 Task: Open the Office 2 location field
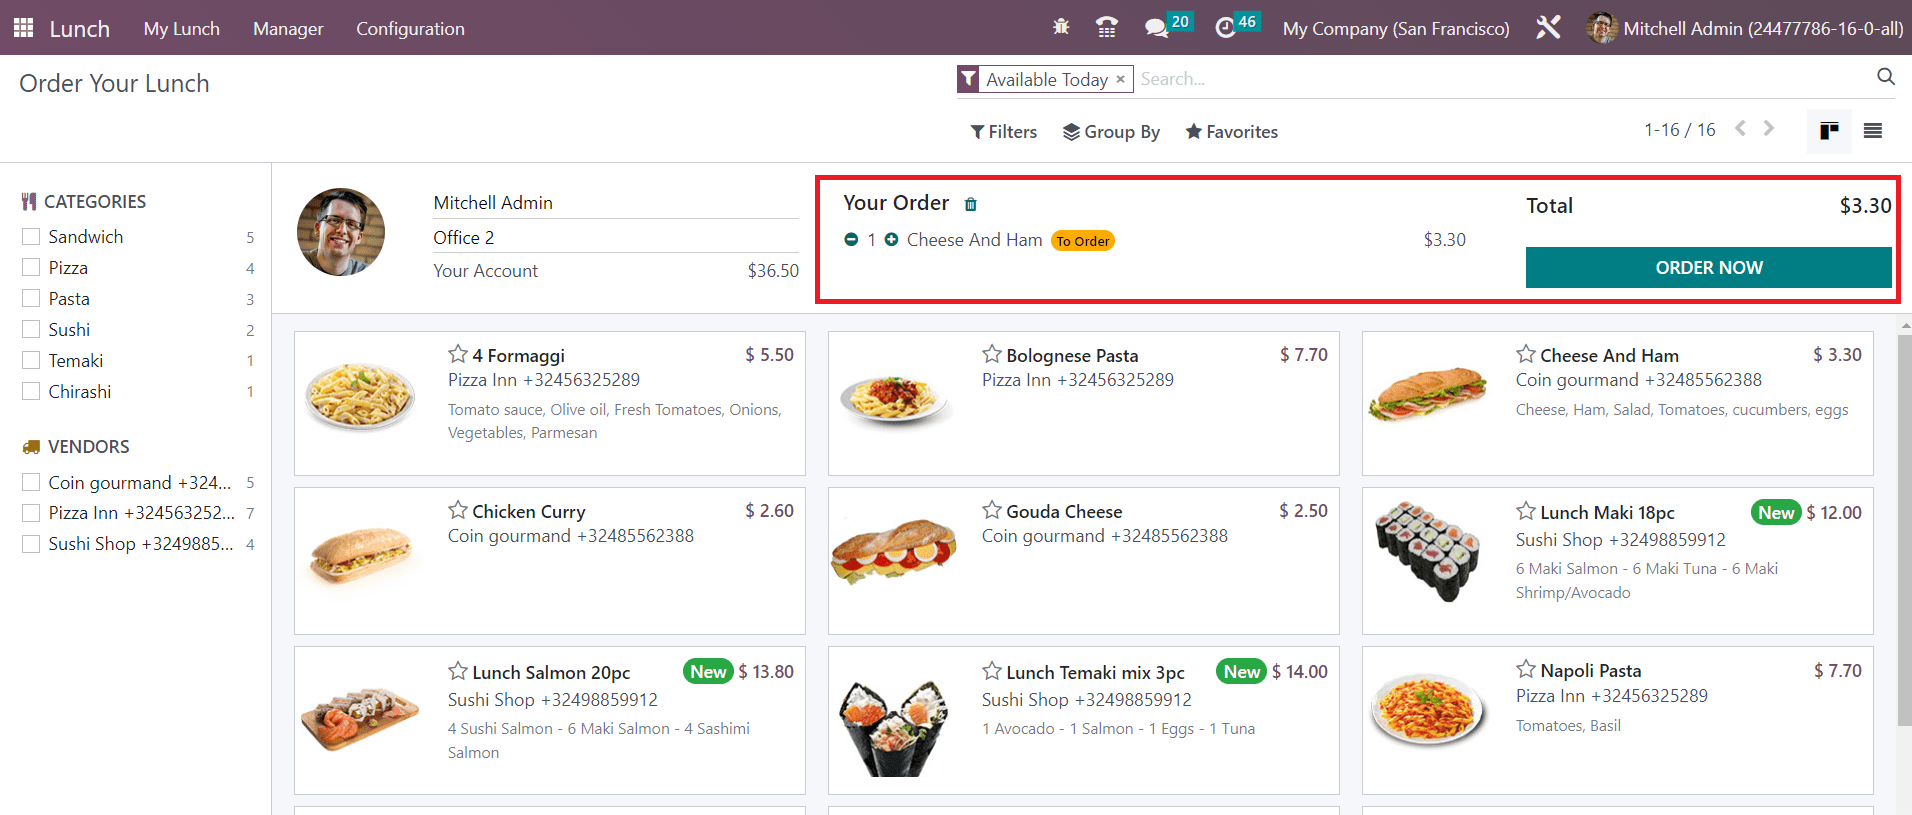[615, 238]
